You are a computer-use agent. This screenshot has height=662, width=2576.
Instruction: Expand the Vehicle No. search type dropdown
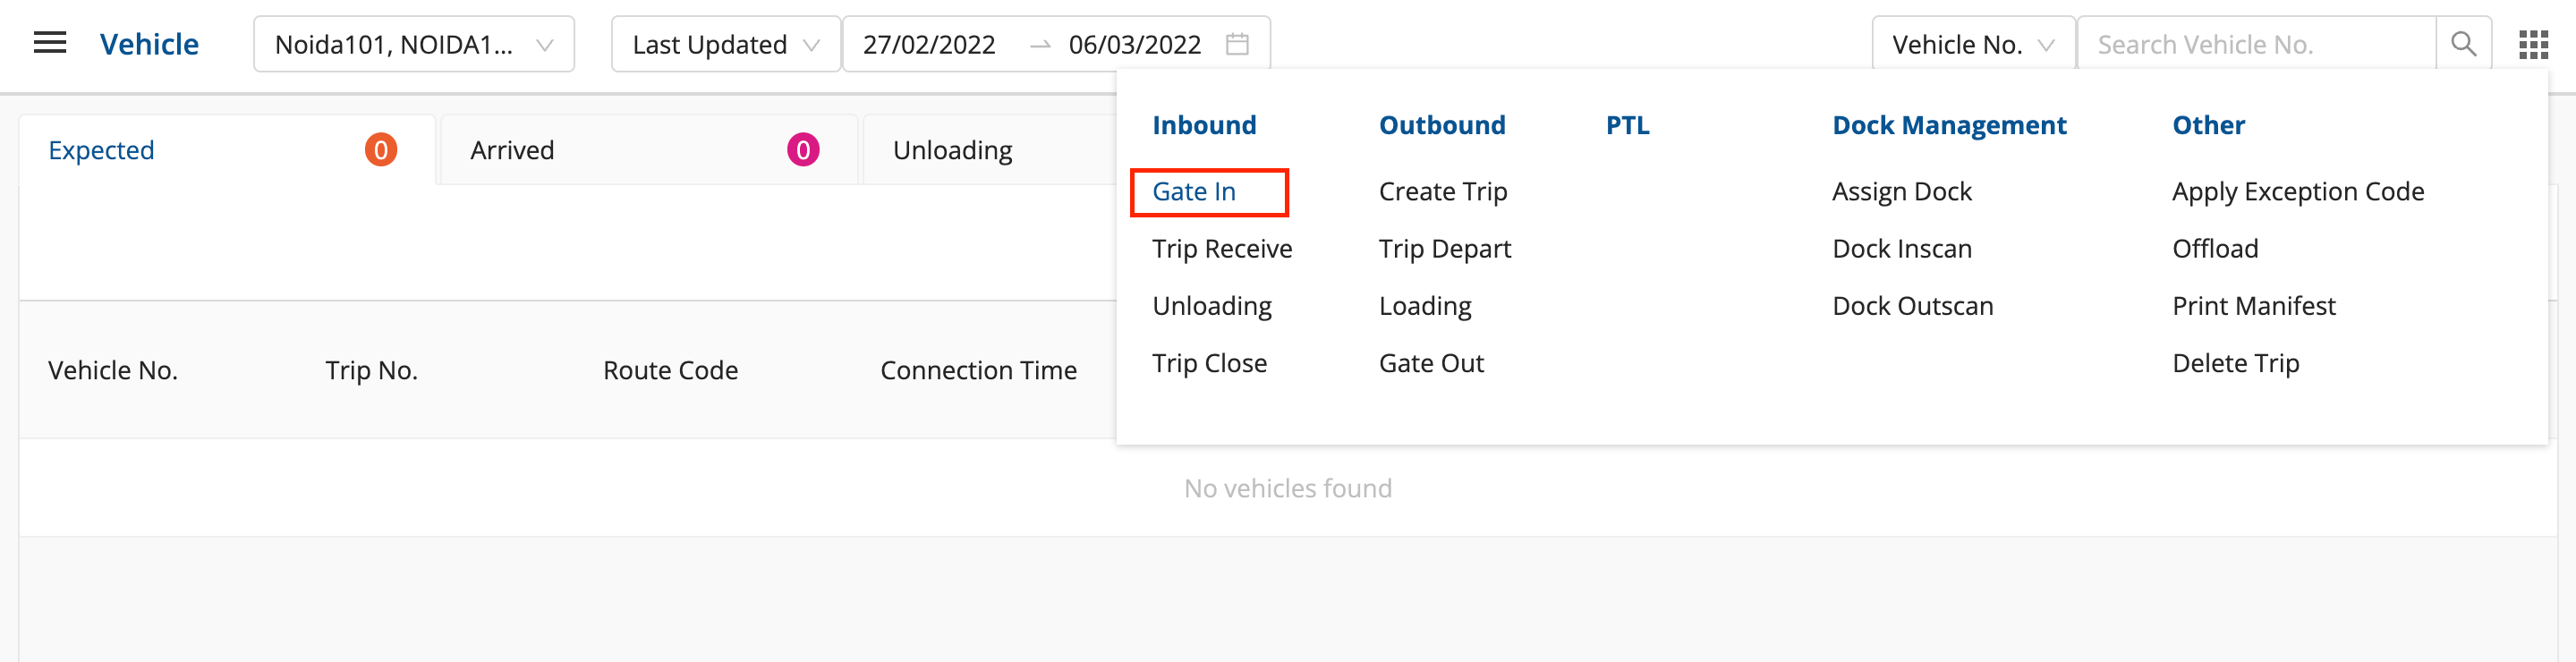(1972, 44)
